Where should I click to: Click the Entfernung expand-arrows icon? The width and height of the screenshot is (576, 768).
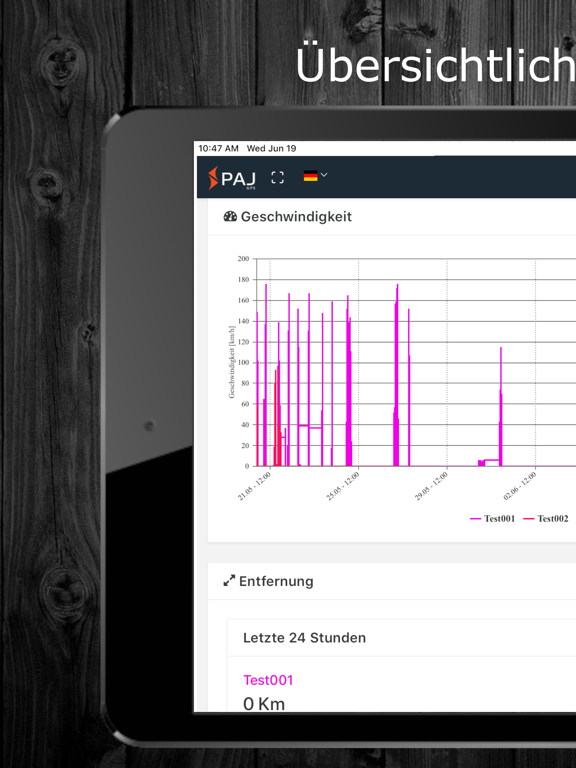[x=229, y=581]
